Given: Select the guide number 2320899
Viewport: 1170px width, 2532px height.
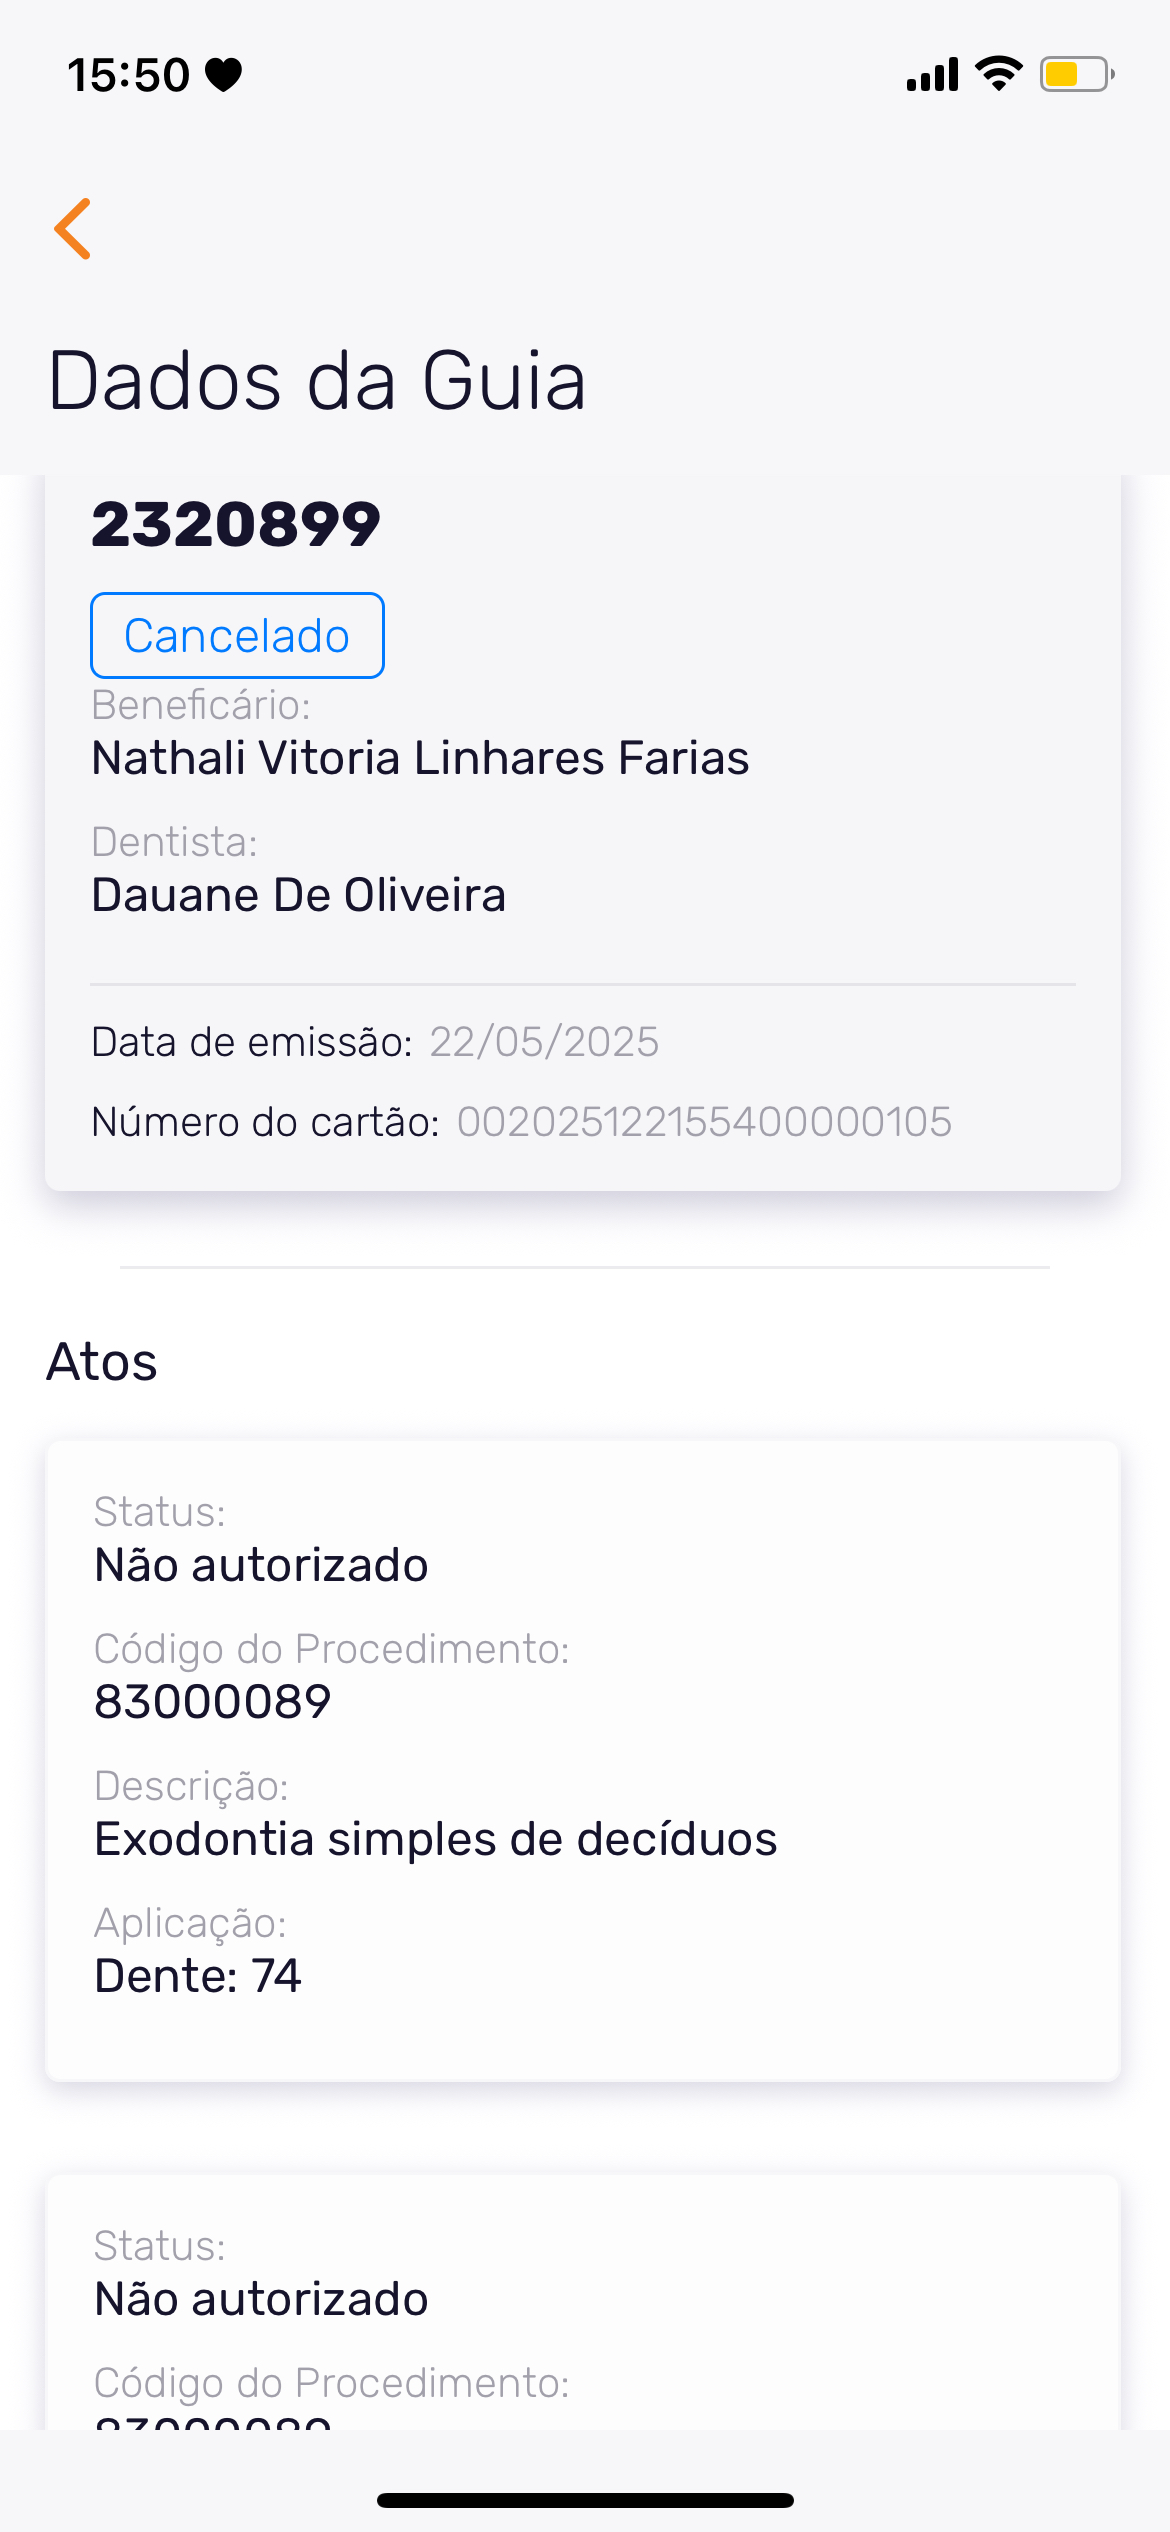Looking at the screenshot, I should [x=236, y=525].
